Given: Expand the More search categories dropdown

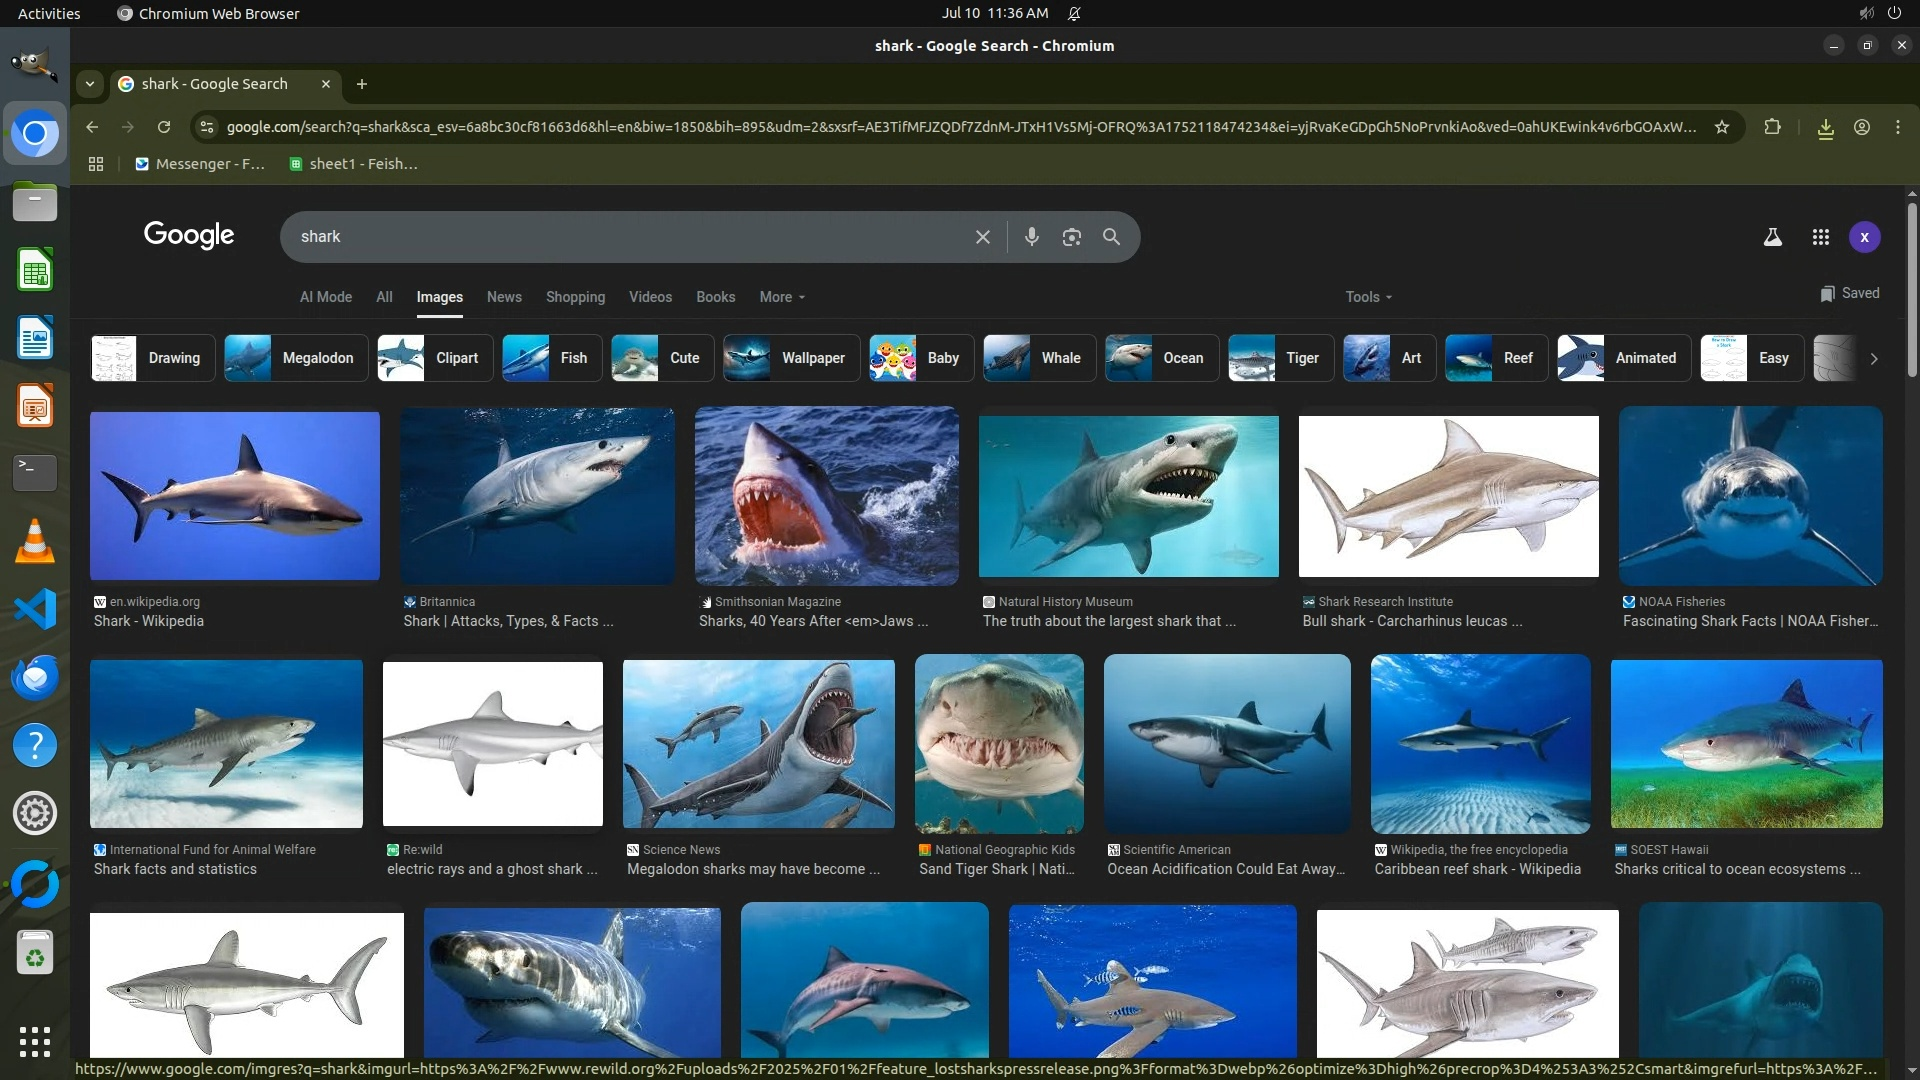Looking at the screenshot, I should pyautogui.click(x=781, y=297).
